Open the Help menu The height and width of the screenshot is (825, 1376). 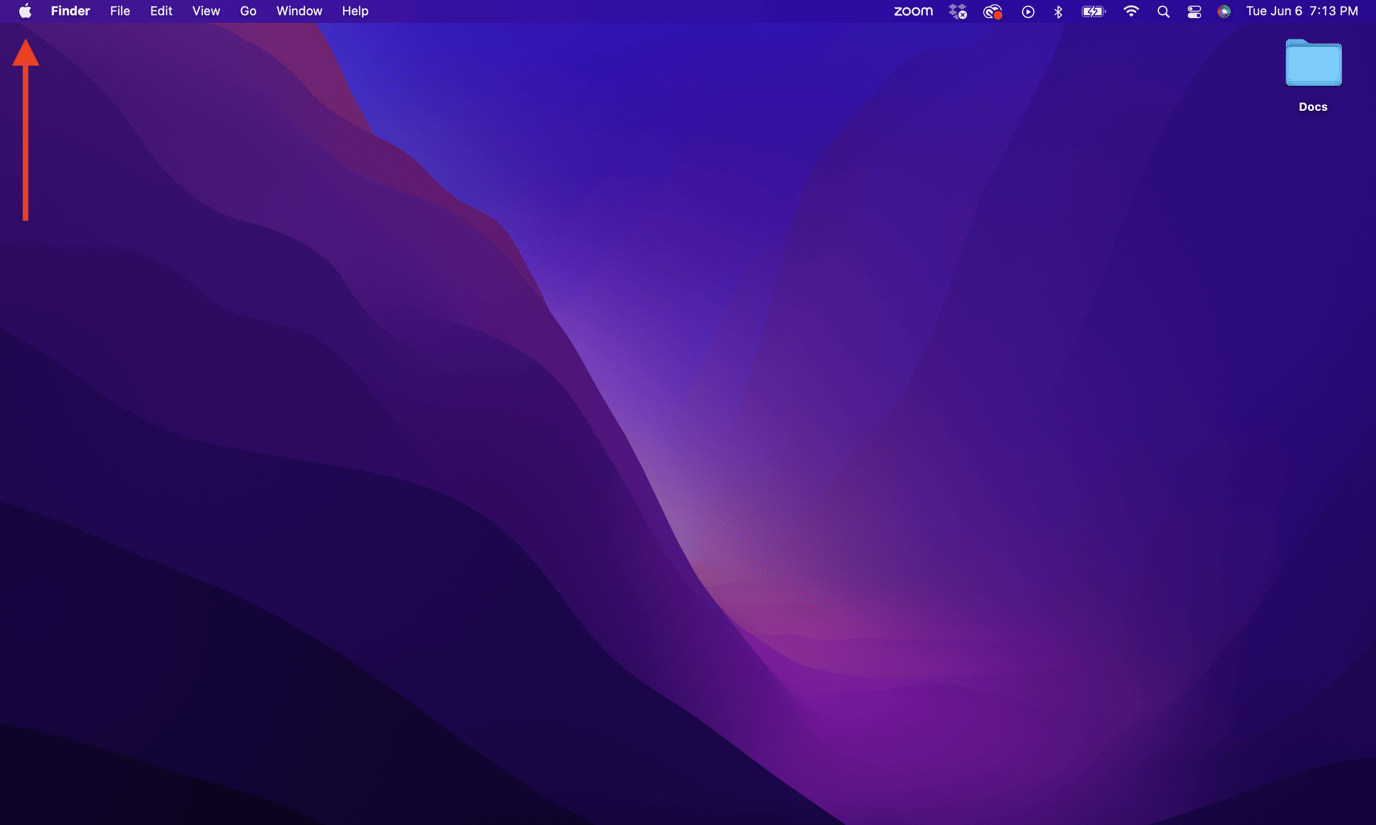click(355, 11)
